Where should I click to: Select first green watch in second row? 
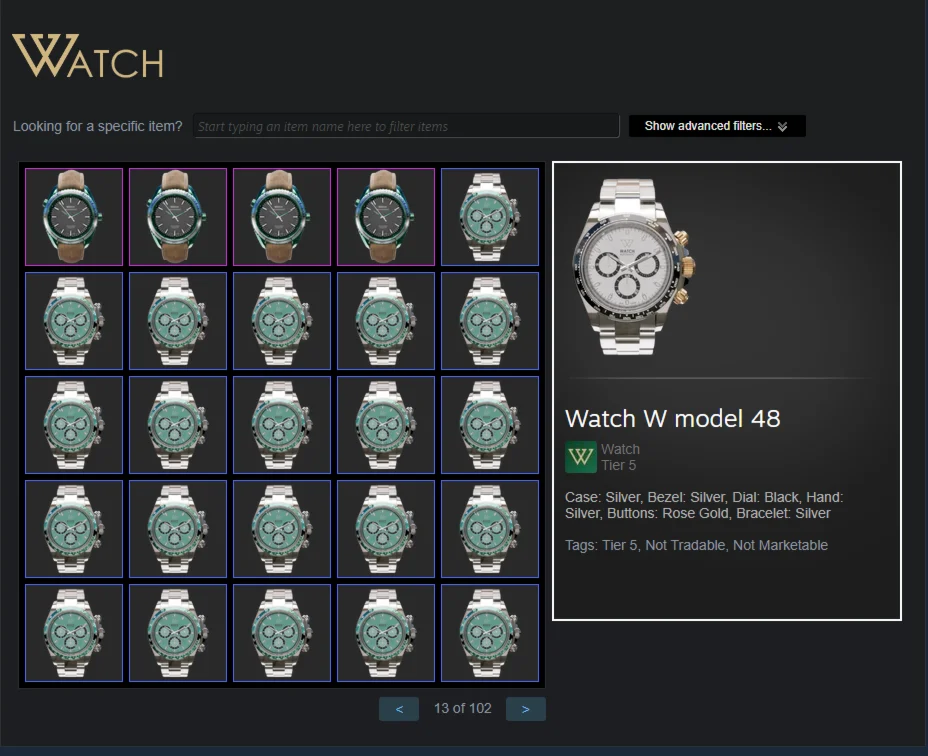pos(74,321)
